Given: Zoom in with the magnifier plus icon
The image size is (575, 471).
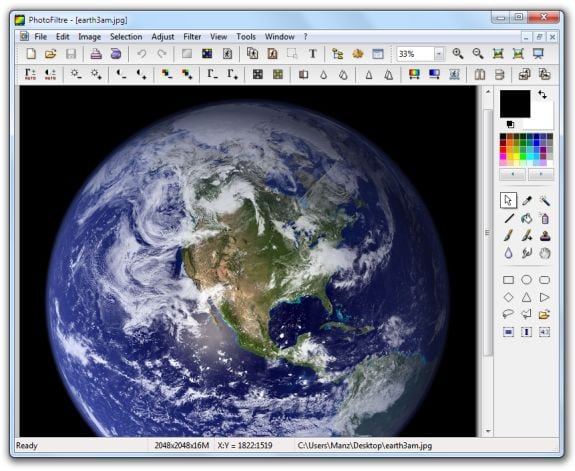Looking at the screenshot, I should click(x=458, y=54).
